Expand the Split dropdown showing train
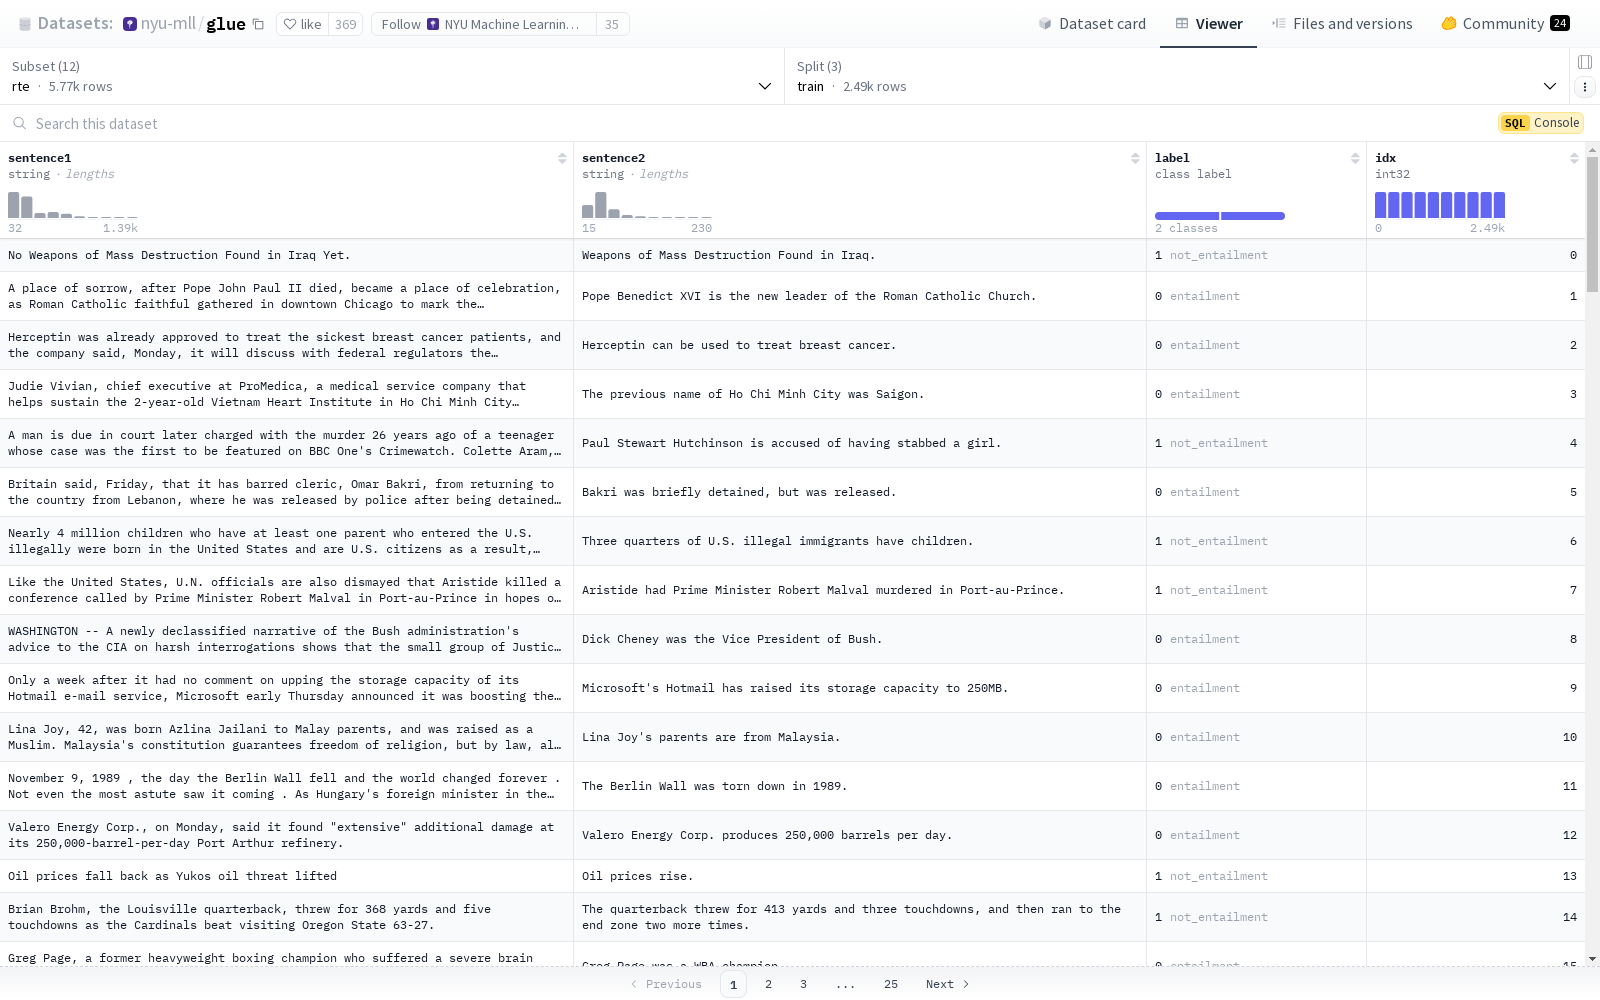This screenshot has height=1000, width=1600. (x=1177, y=76)
